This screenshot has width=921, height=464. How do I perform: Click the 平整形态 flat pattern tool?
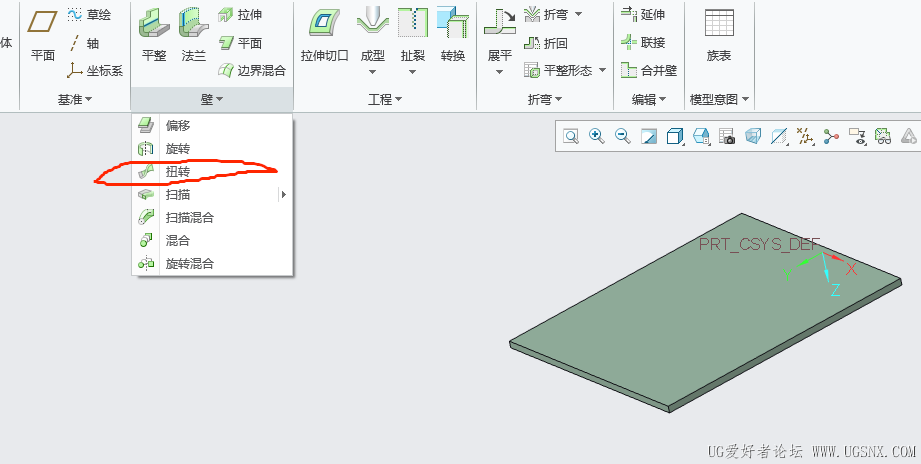point(557,71)
